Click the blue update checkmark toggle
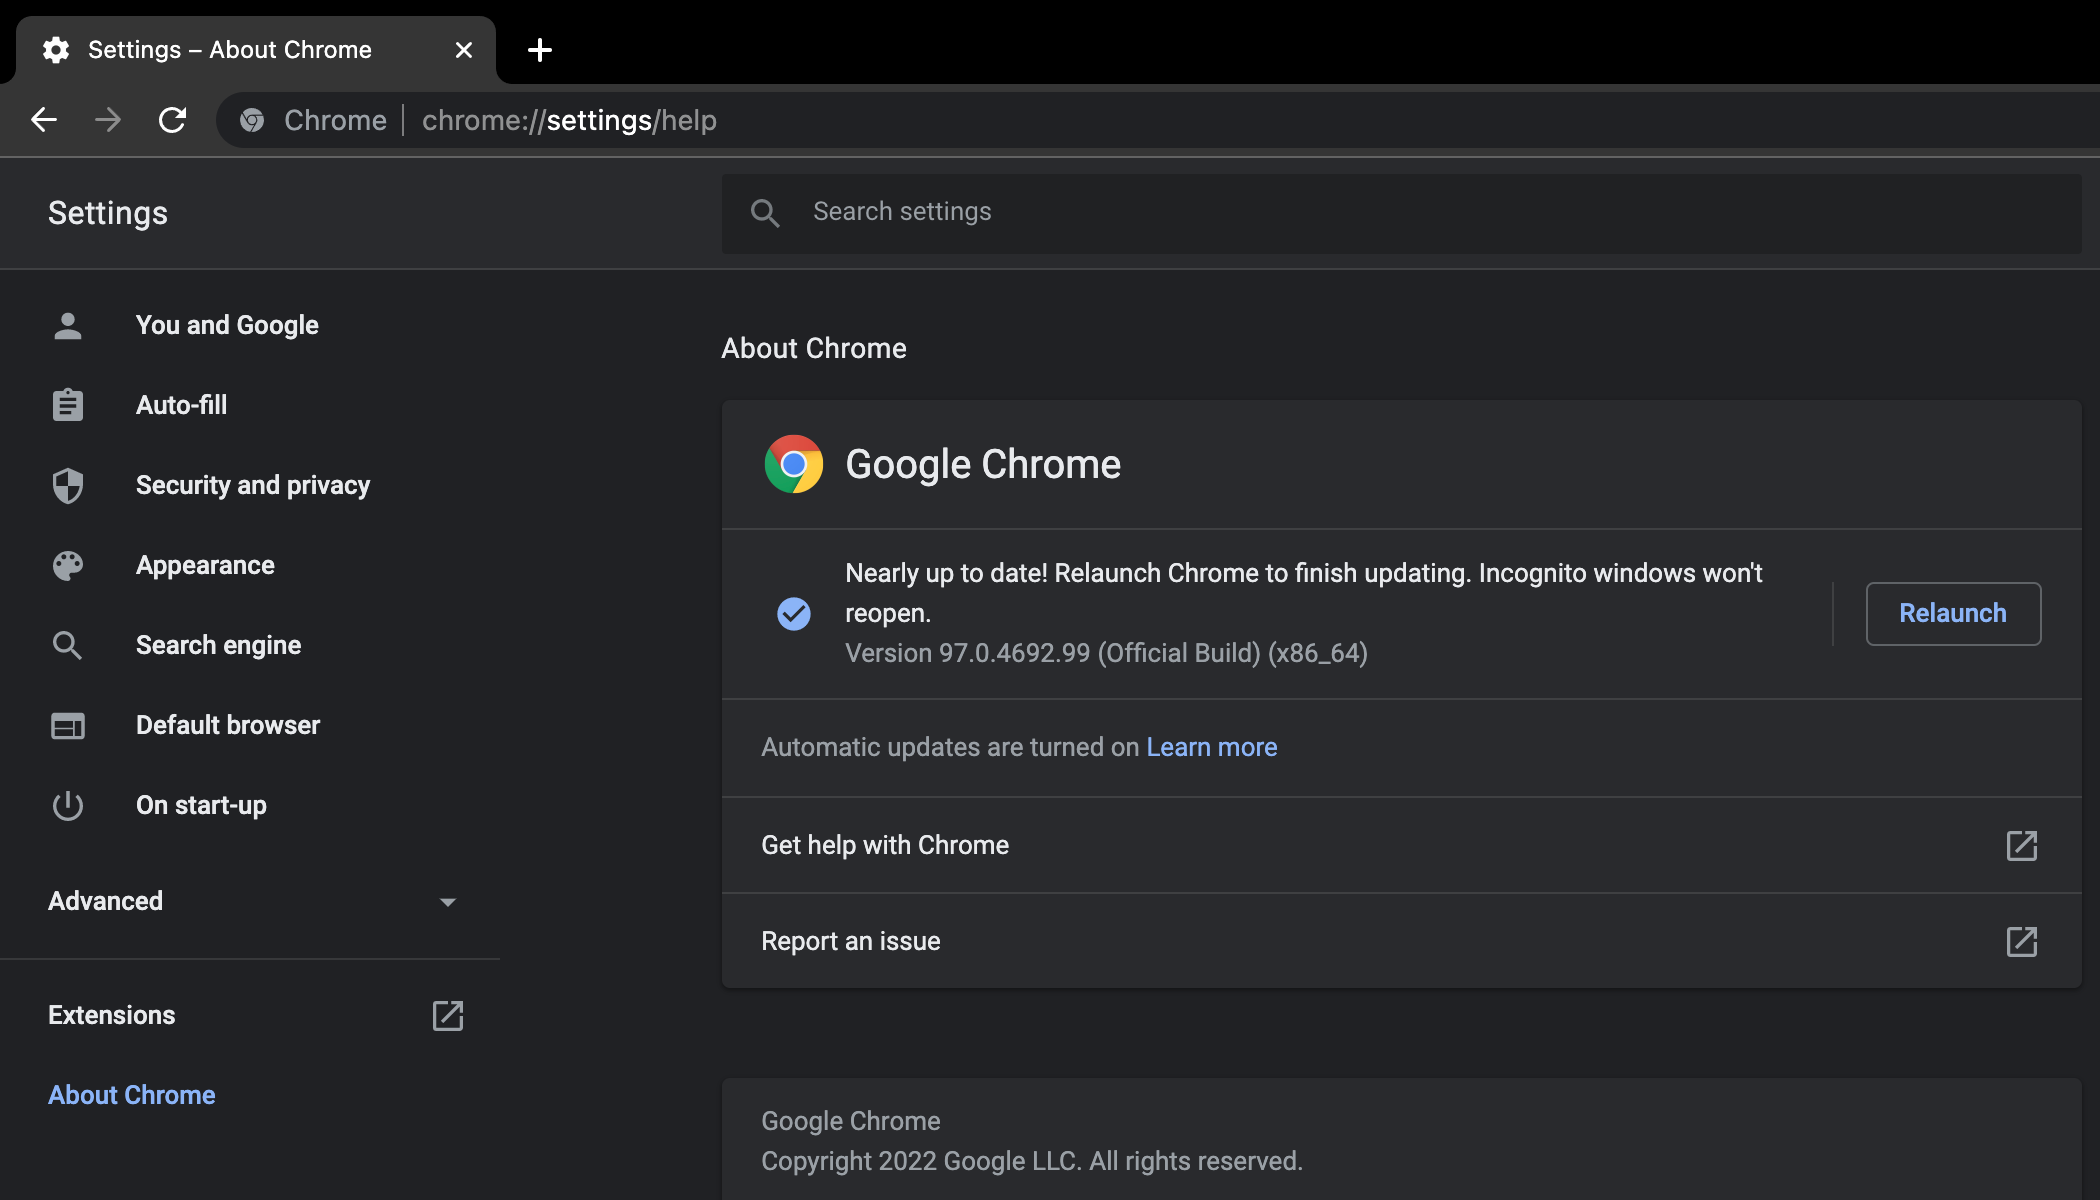 point(795,612)
